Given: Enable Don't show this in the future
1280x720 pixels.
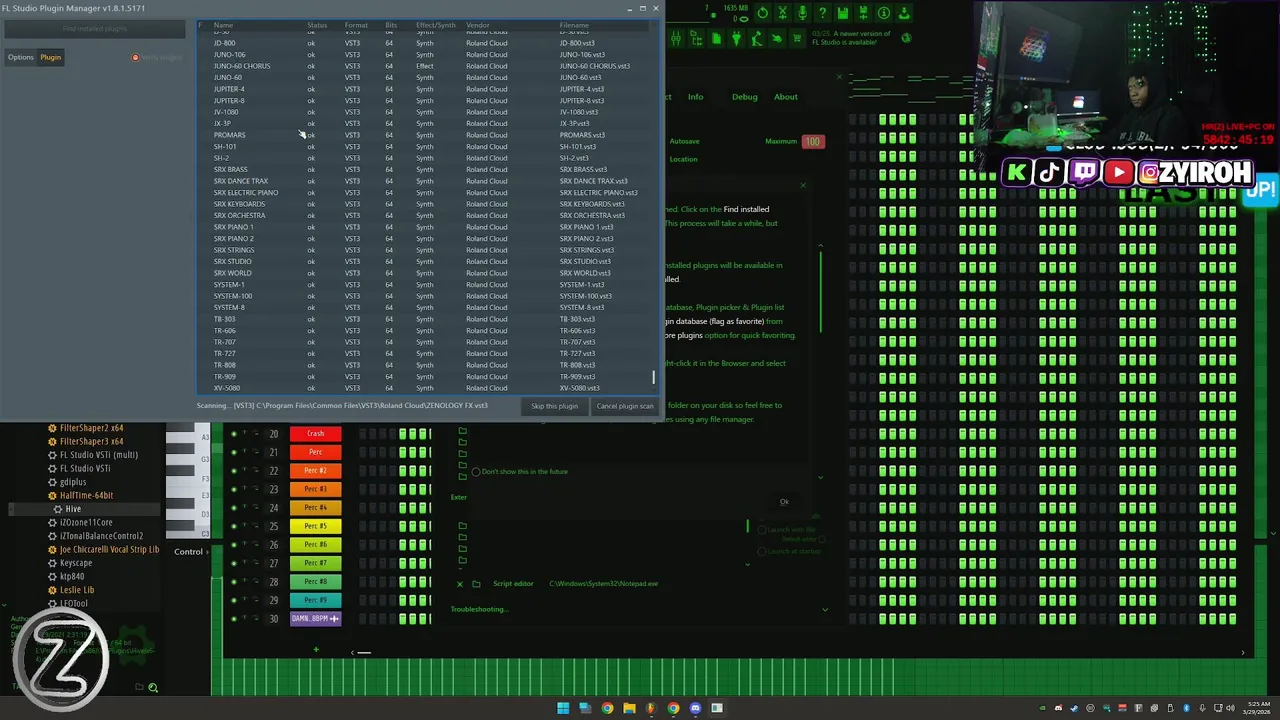Looking at the screenshot, I should point(476,472).
